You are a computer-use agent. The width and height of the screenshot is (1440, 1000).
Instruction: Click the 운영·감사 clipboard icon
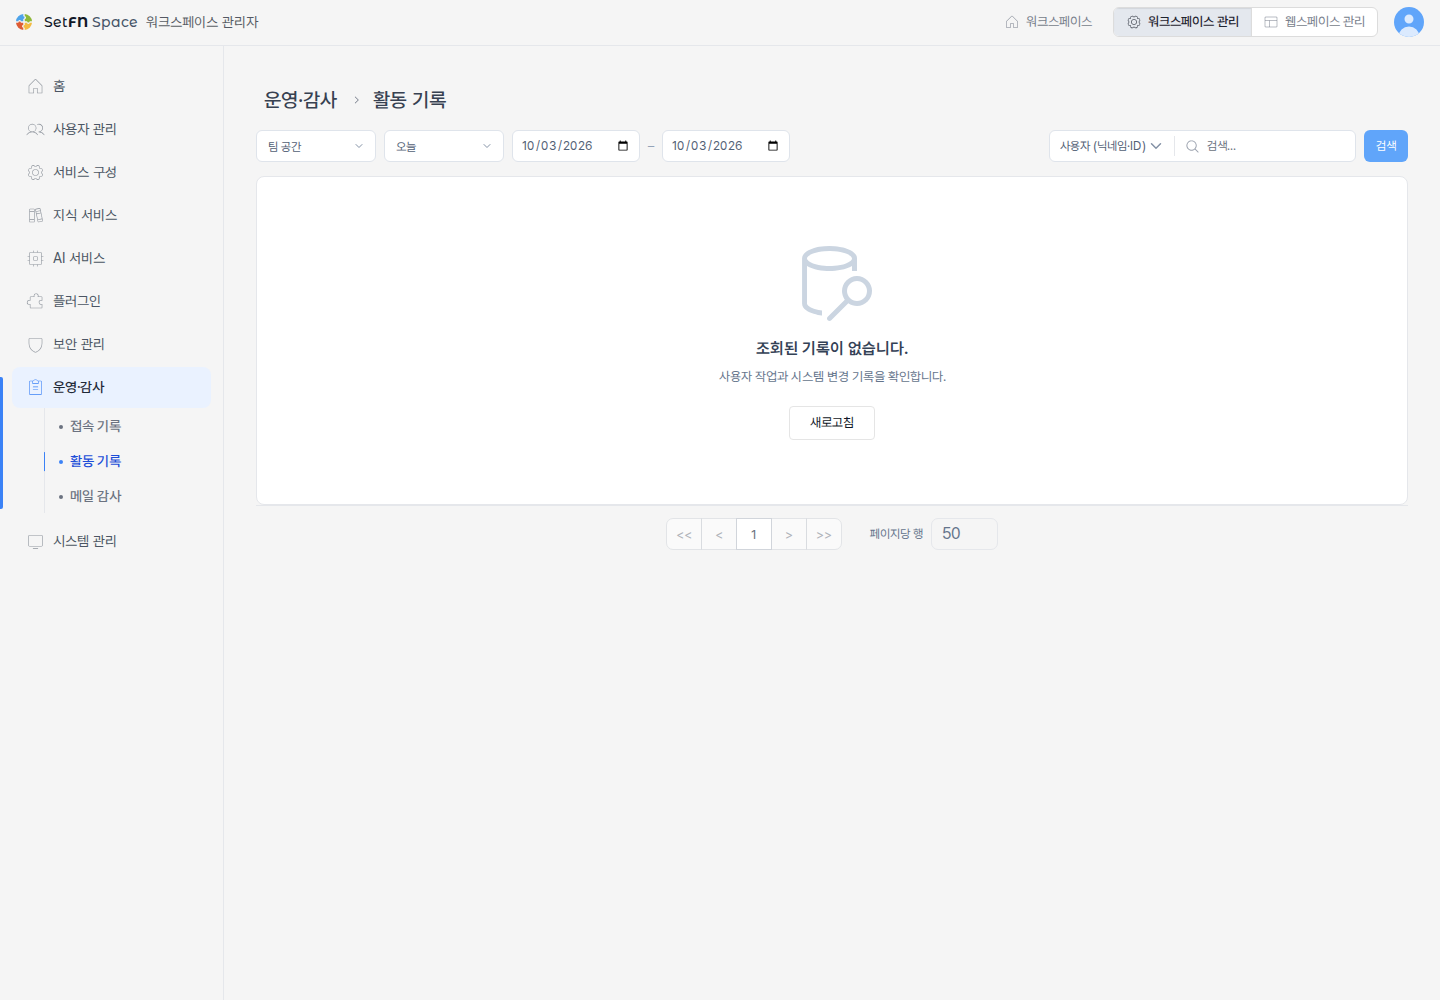click(35, 387)
